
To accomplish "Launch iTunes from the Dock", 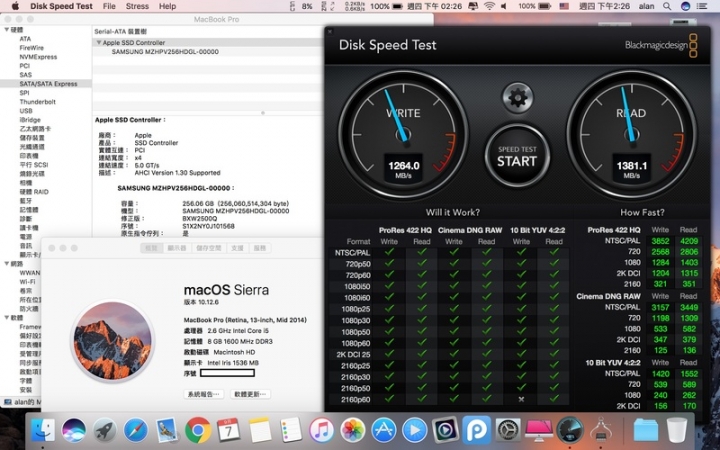I will click(x=321, y=430).
